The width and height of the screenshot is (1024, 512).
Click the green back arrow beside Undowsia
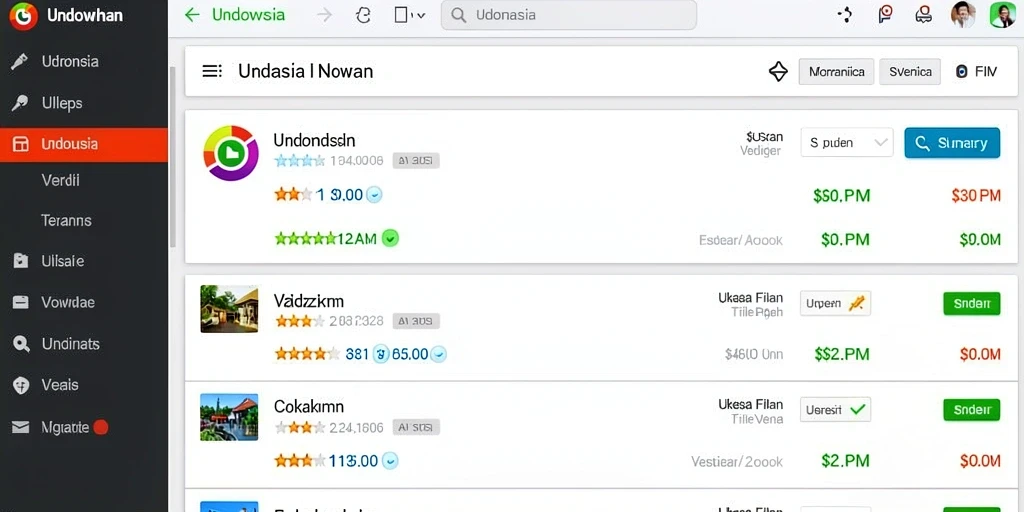pos(192,15)
